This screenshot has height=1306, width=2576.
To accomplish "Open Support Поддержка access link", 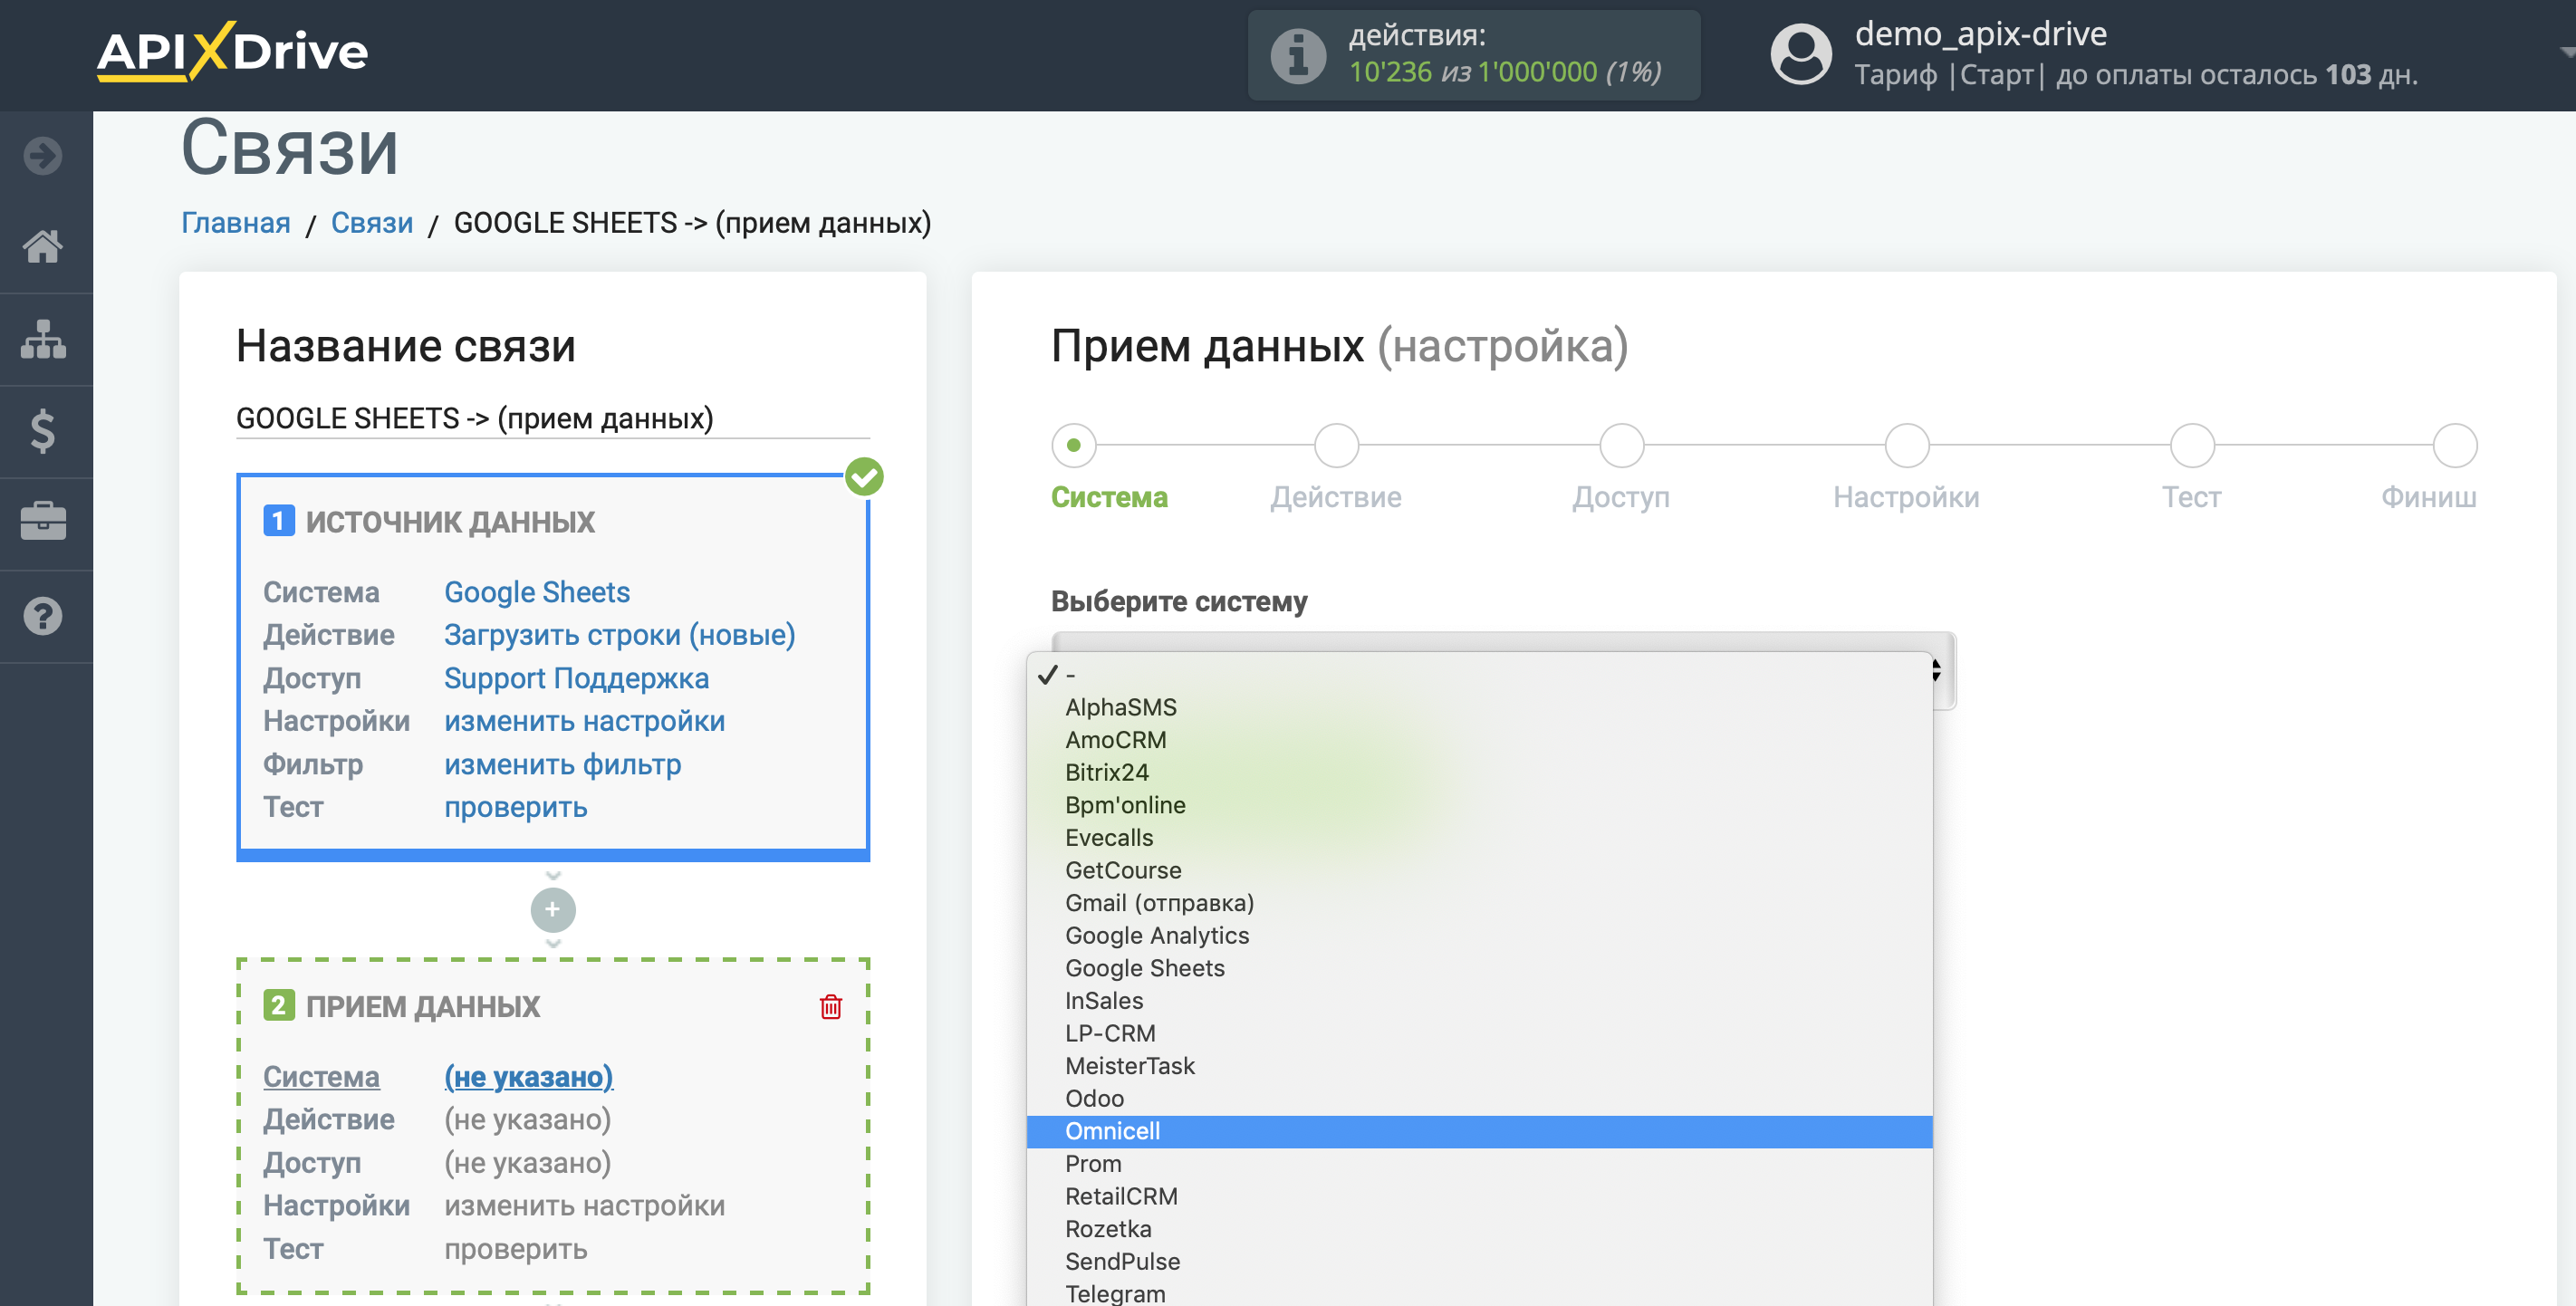I will coord(576,678).
